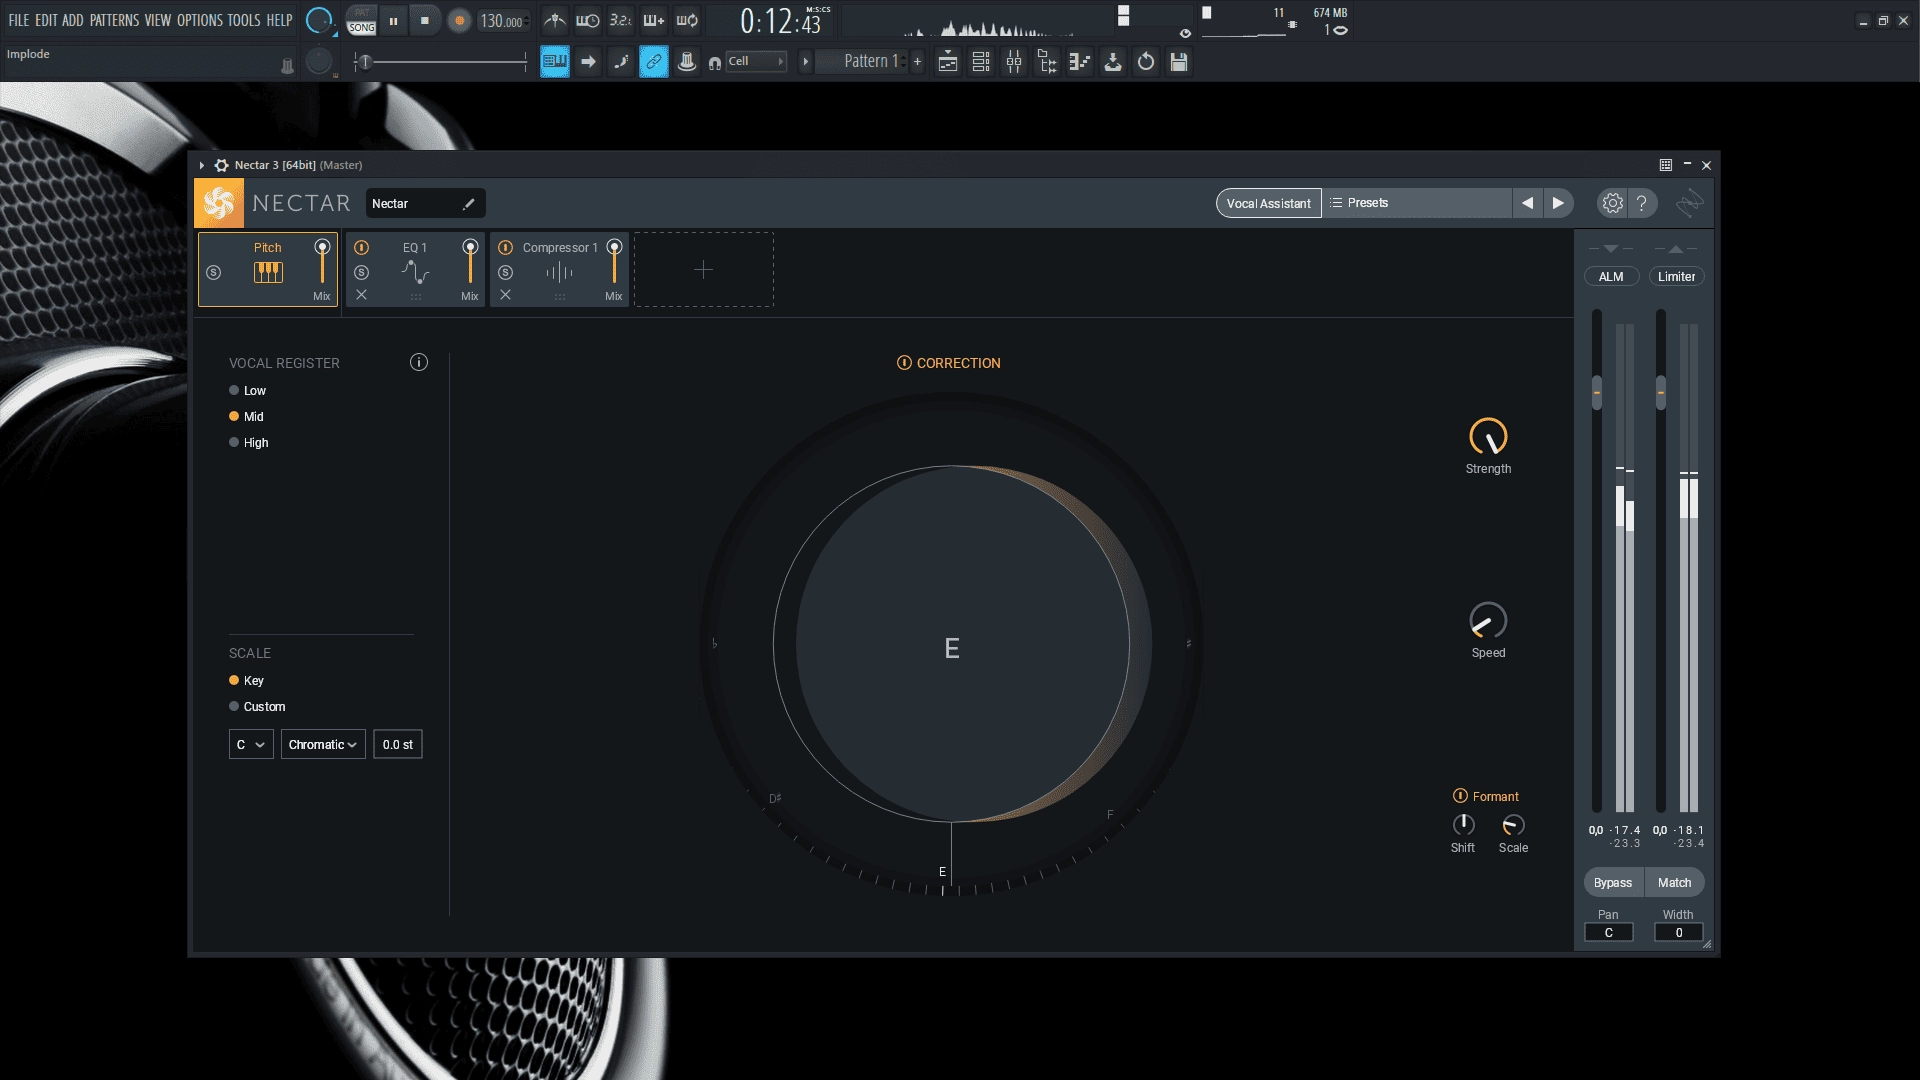Toggle the overdub/blend recording icon
Image resolution: width=1920 pixels, height=1080 pixels.
654,20
